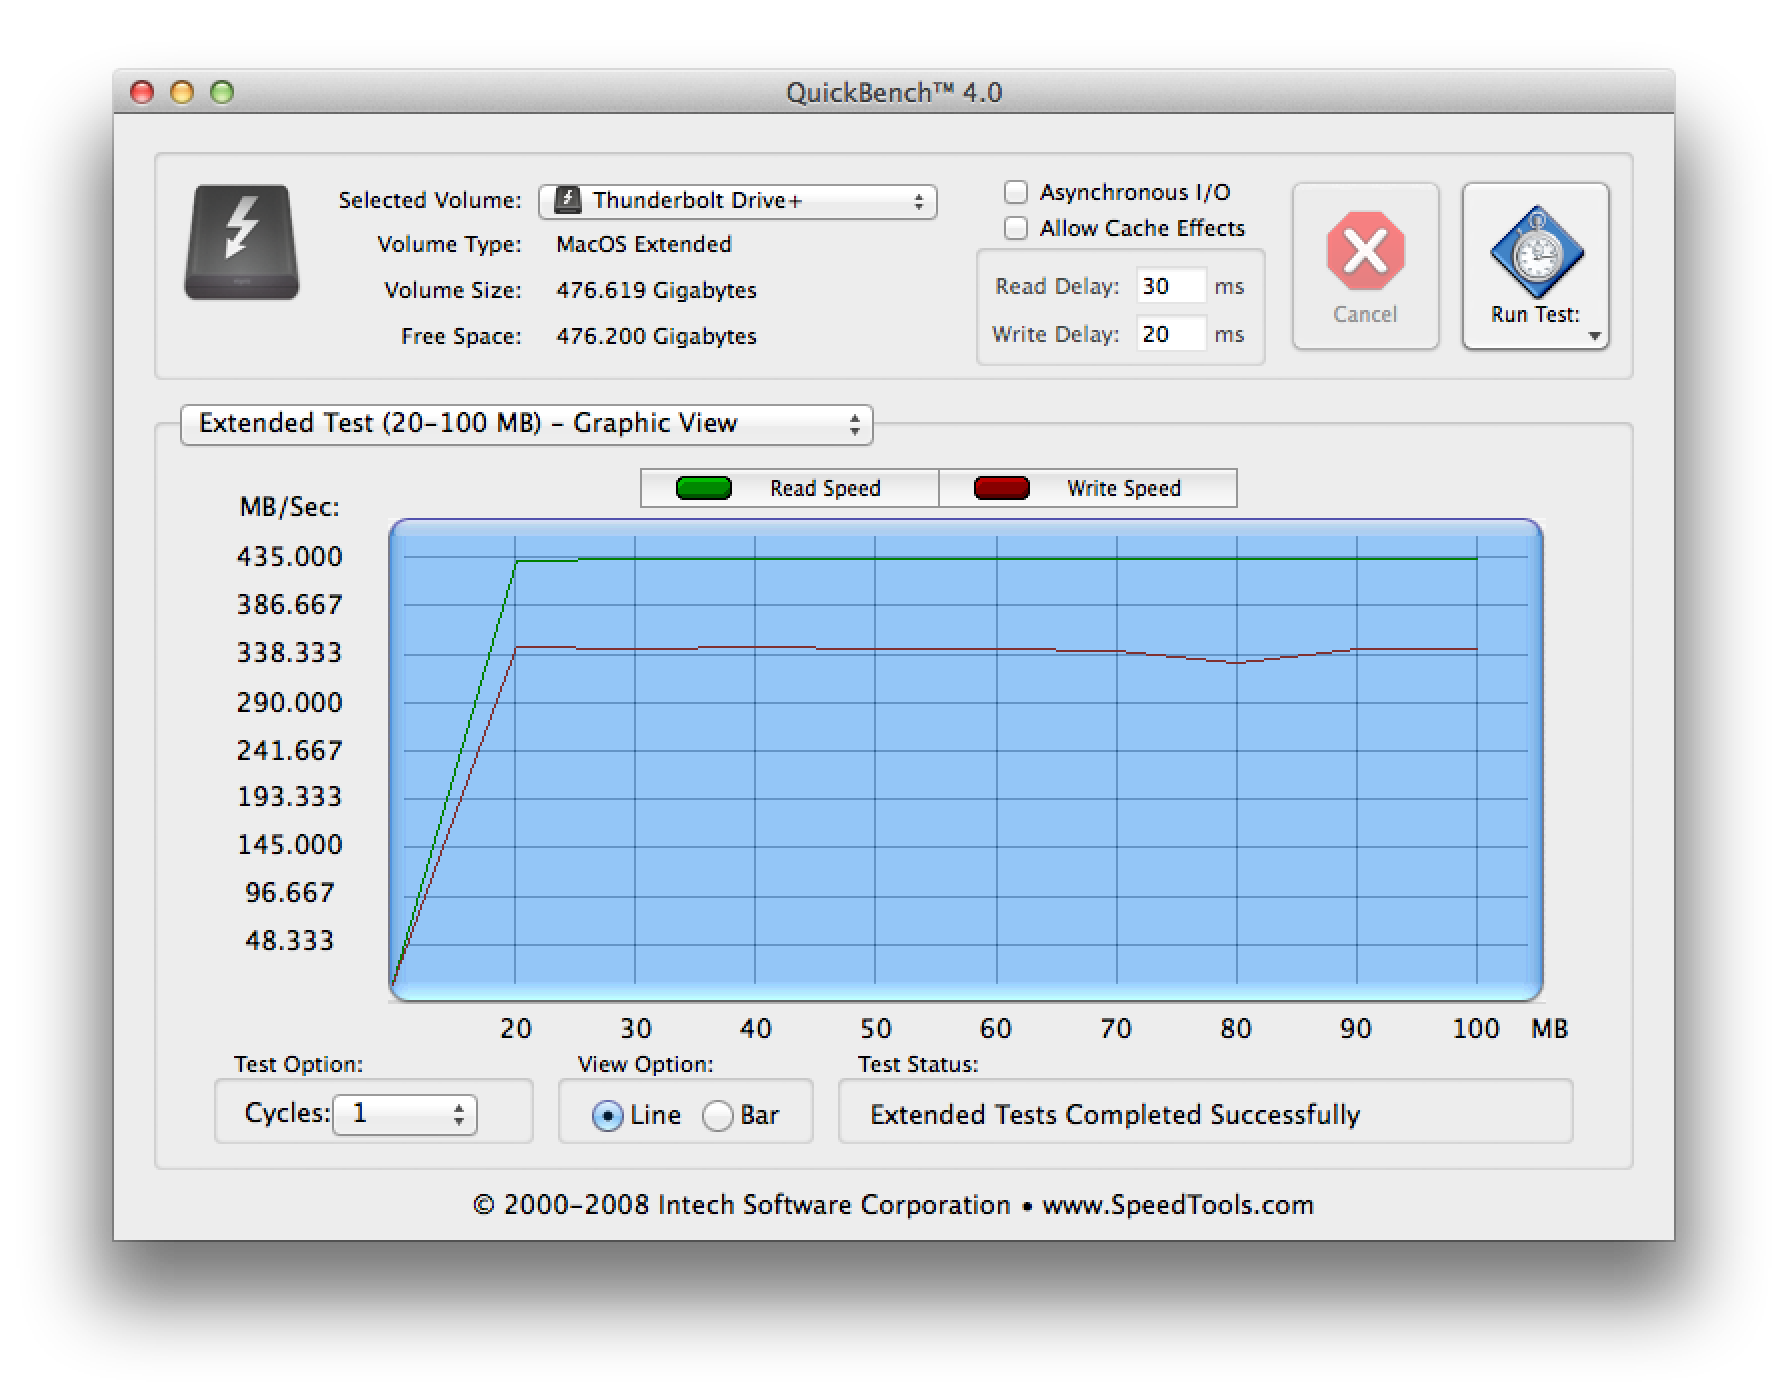Click the write speed dip at 80 MB
This screenshot has width=1788, height=1398.
(x=1237, y=662)
